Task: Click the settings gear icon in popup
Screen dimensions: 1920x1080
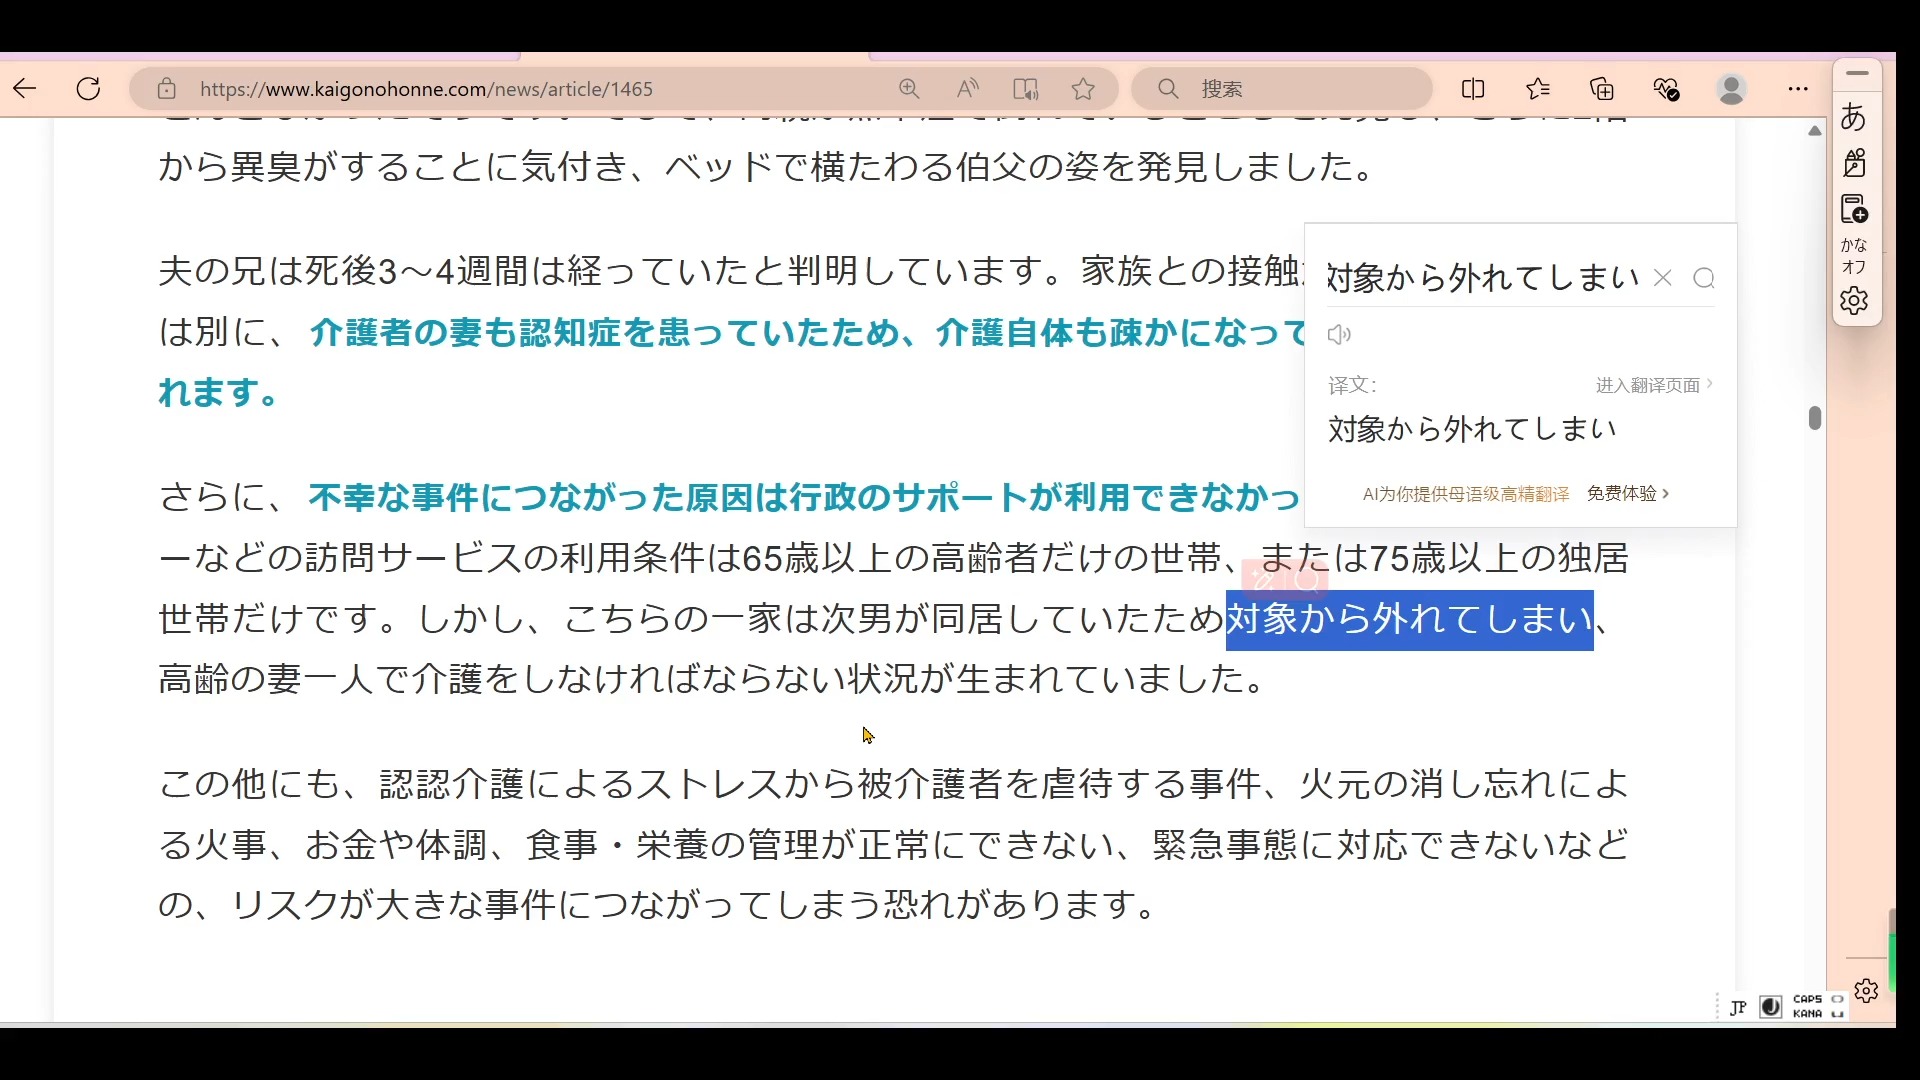Action: 1853,302
